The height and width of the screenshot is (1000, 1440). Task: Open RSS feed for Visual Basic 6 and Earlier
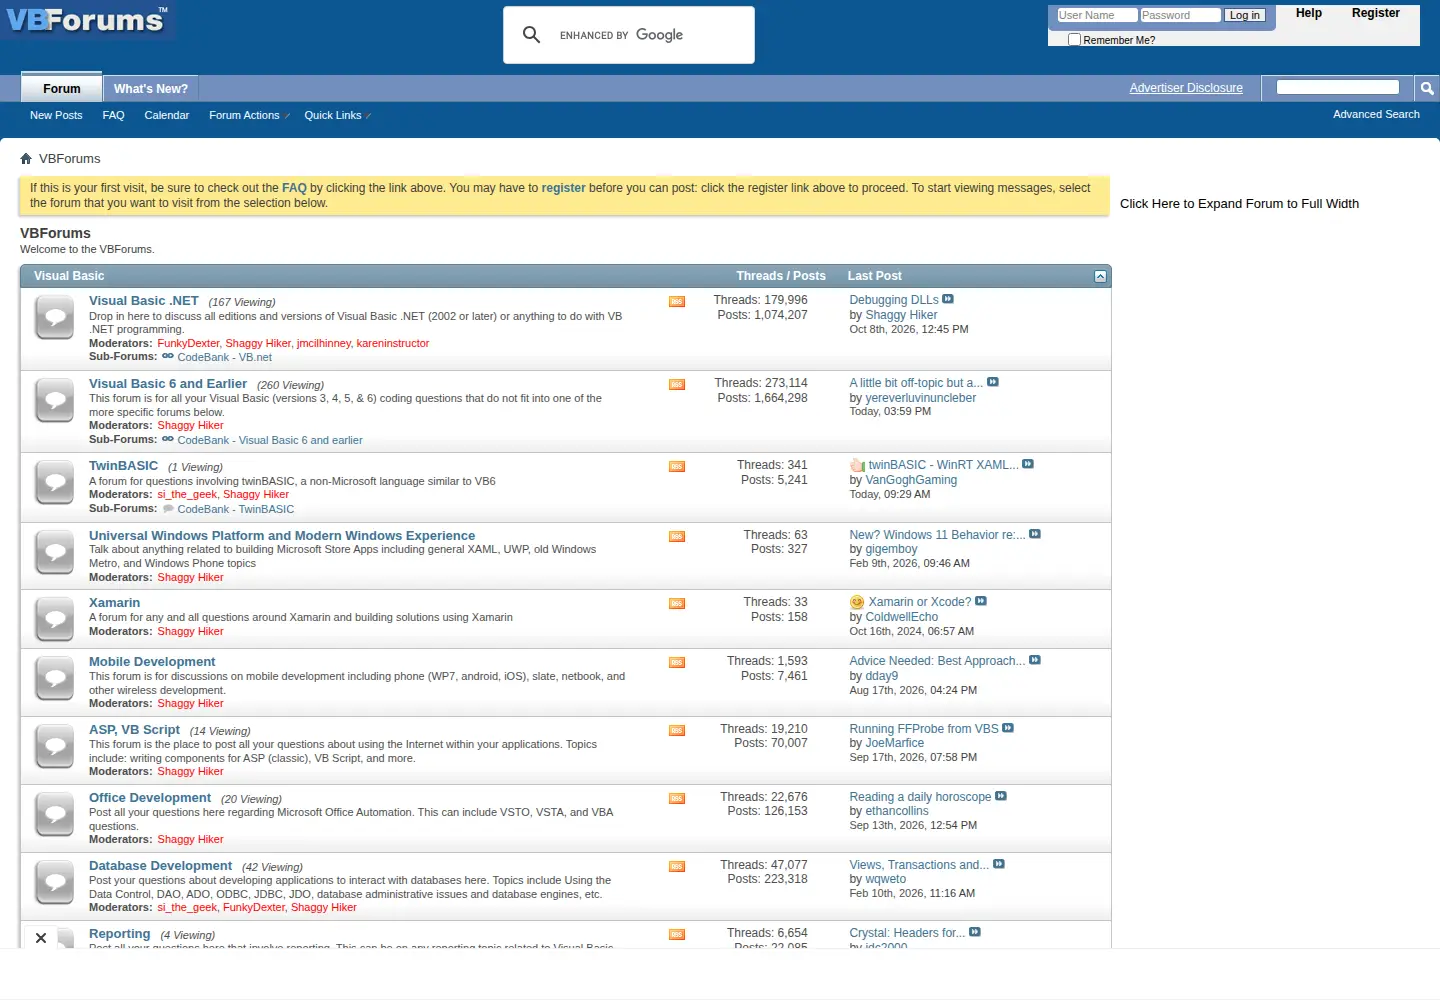pyautogui.click(x=677, y=385)
